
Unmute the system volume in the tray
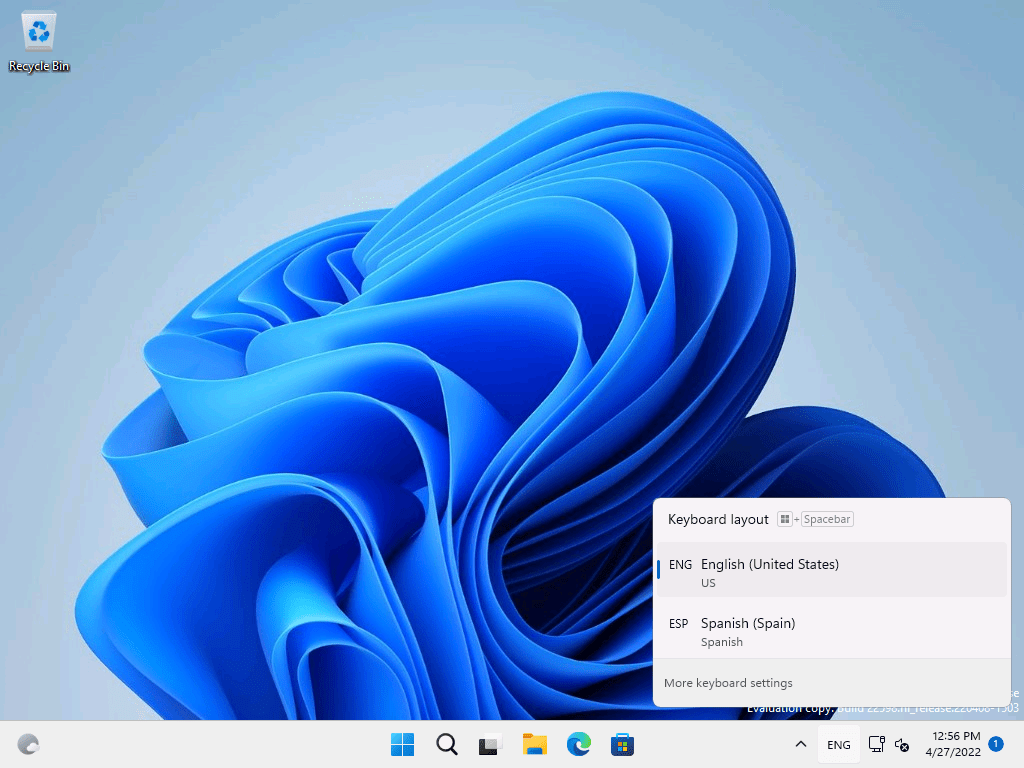900,745
